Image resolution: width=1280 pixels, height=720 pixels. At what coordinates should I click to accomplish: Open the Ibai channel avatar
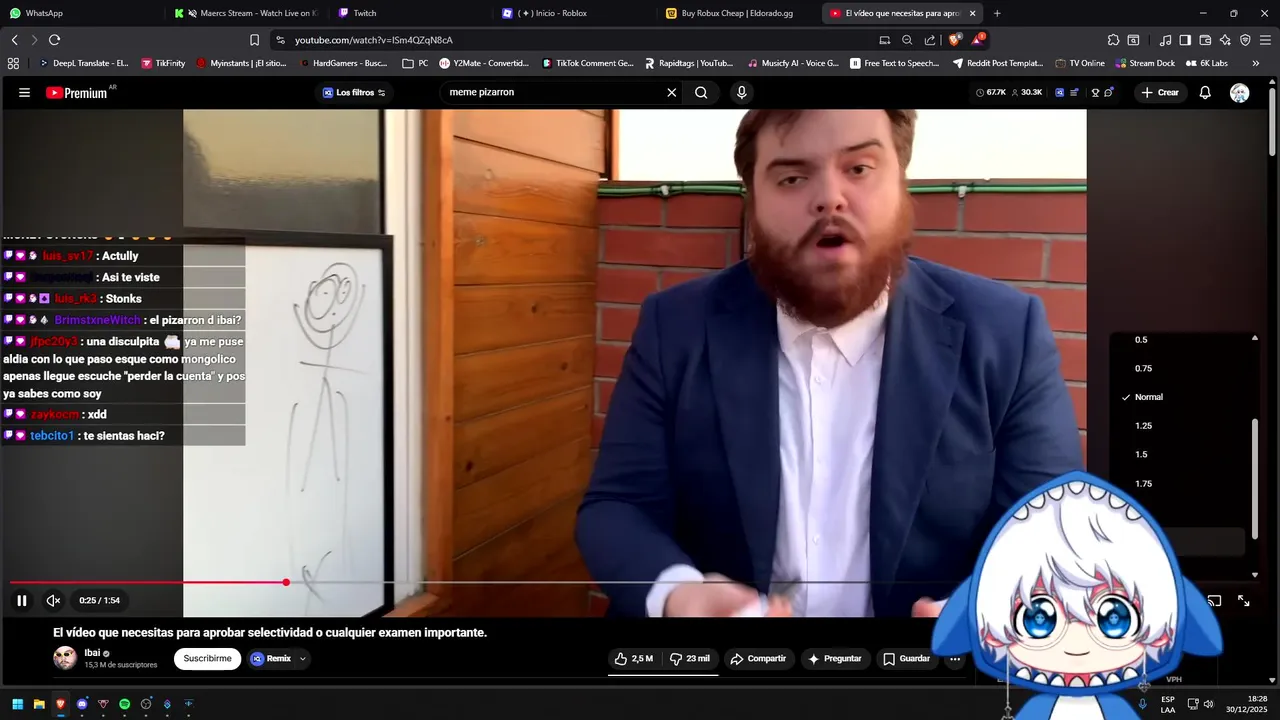click(x=65, y=658)
